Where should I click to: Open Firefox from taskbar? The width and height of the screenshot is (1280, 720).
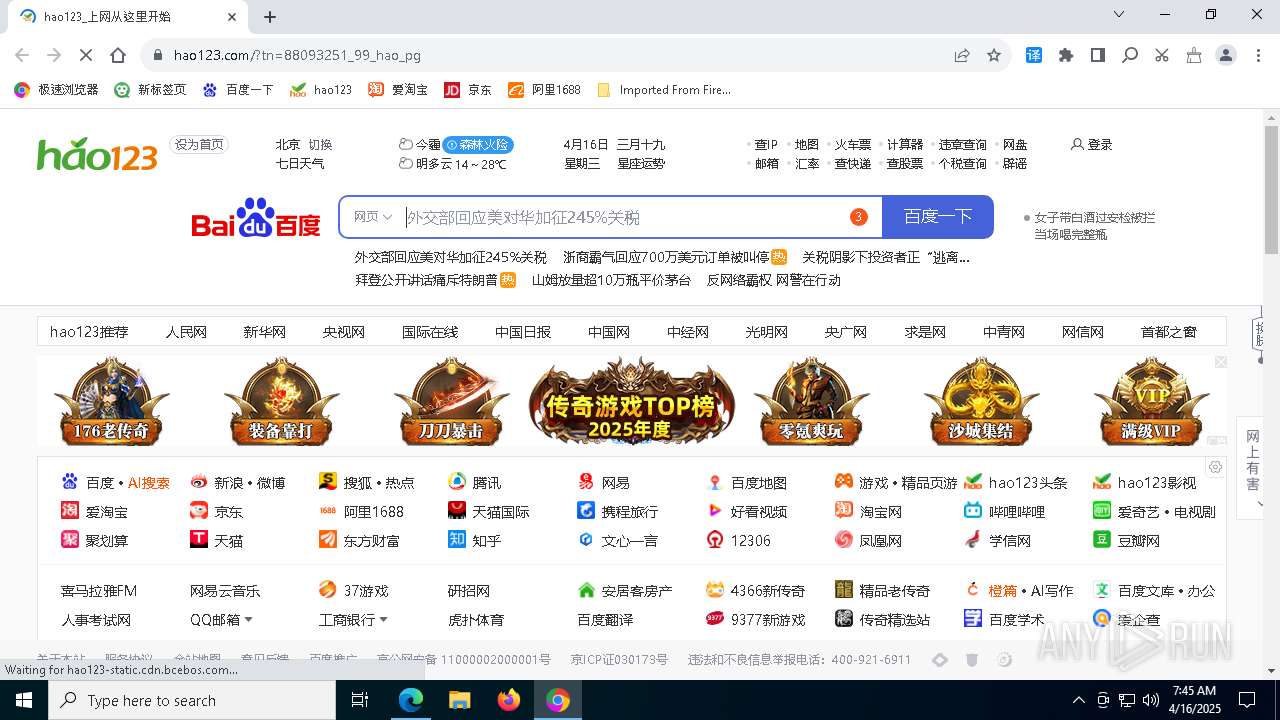(509, 700)
